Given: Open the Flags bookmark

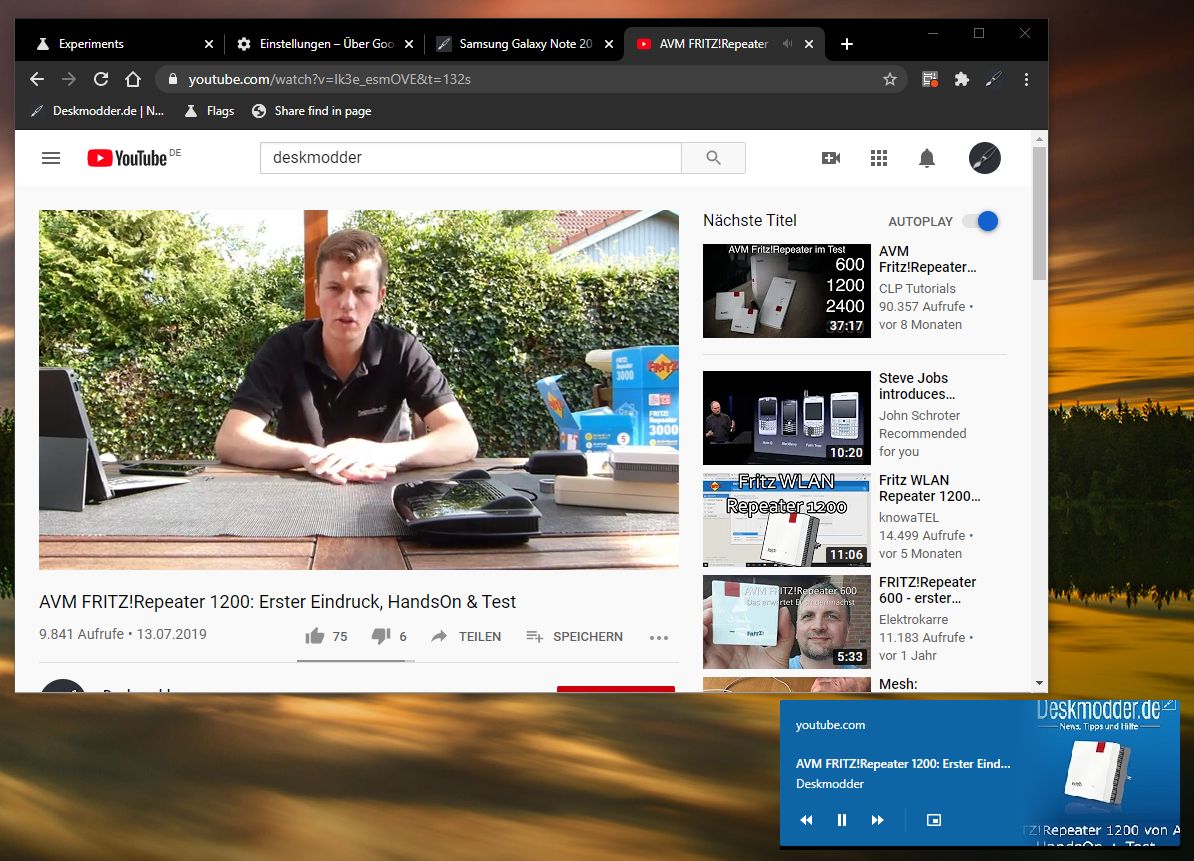Looking at the screenshot, I should (209, 111).
